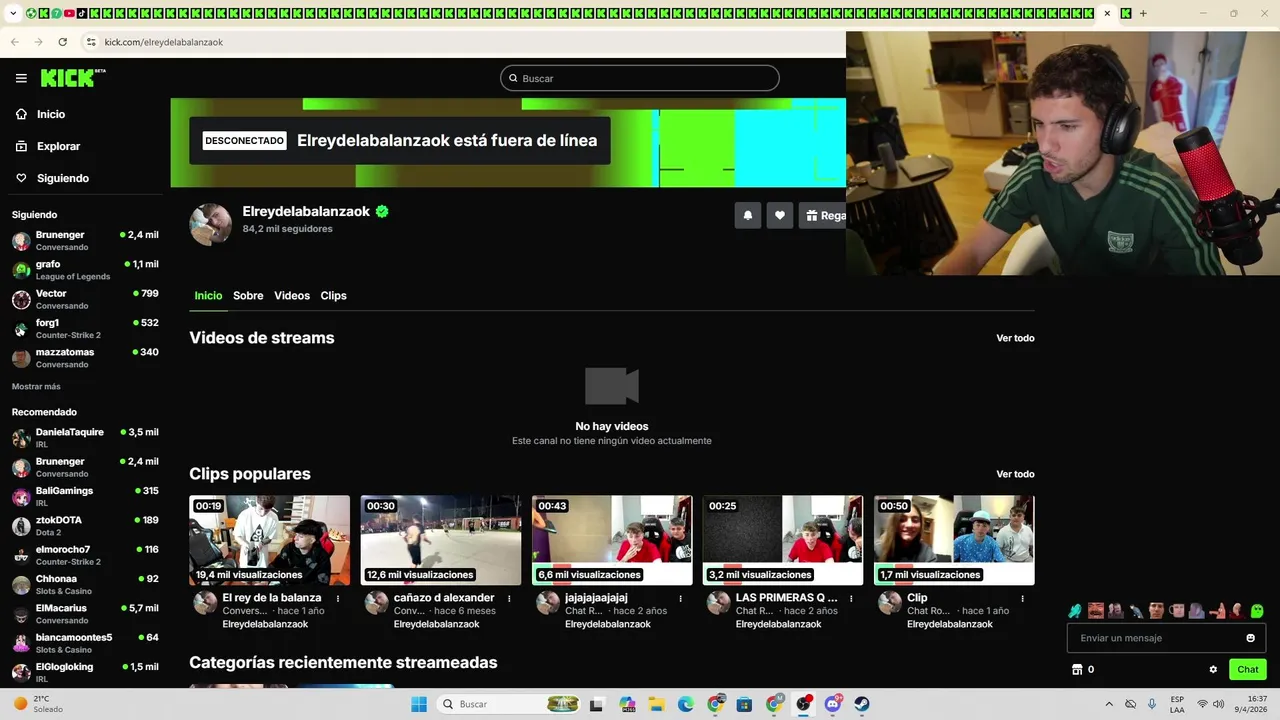This screenshot has width=1280, height=720.
Task: Click the green Chat send button
Action: click(1248, 670)
